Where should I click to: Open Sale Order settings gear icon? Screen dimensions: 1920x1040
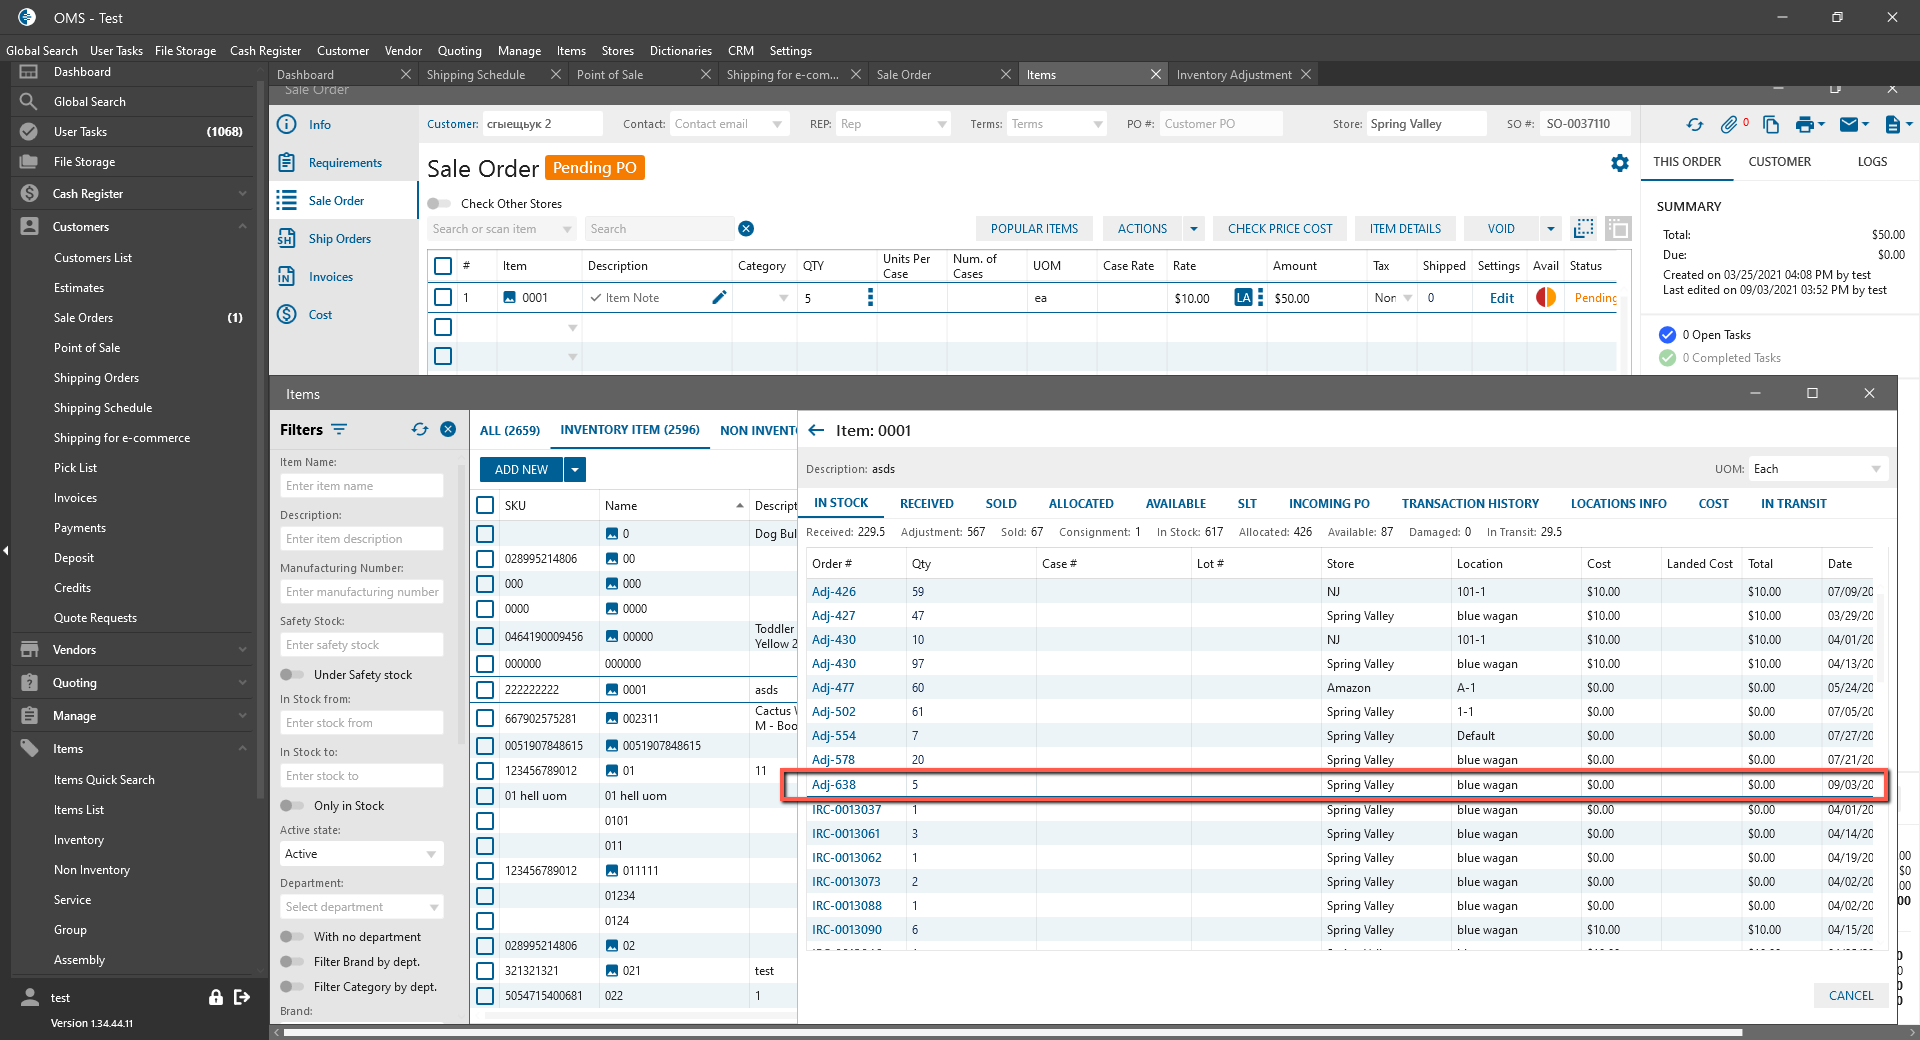click(1620, 163)
